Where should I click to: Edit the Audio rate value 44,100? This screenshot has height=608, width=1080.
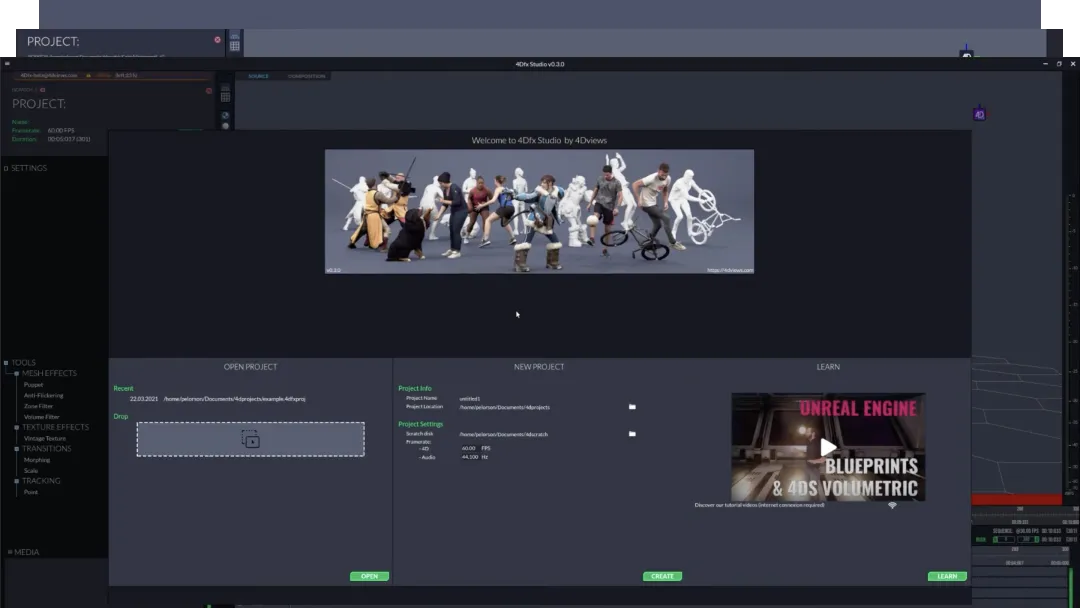coord(470,457)
